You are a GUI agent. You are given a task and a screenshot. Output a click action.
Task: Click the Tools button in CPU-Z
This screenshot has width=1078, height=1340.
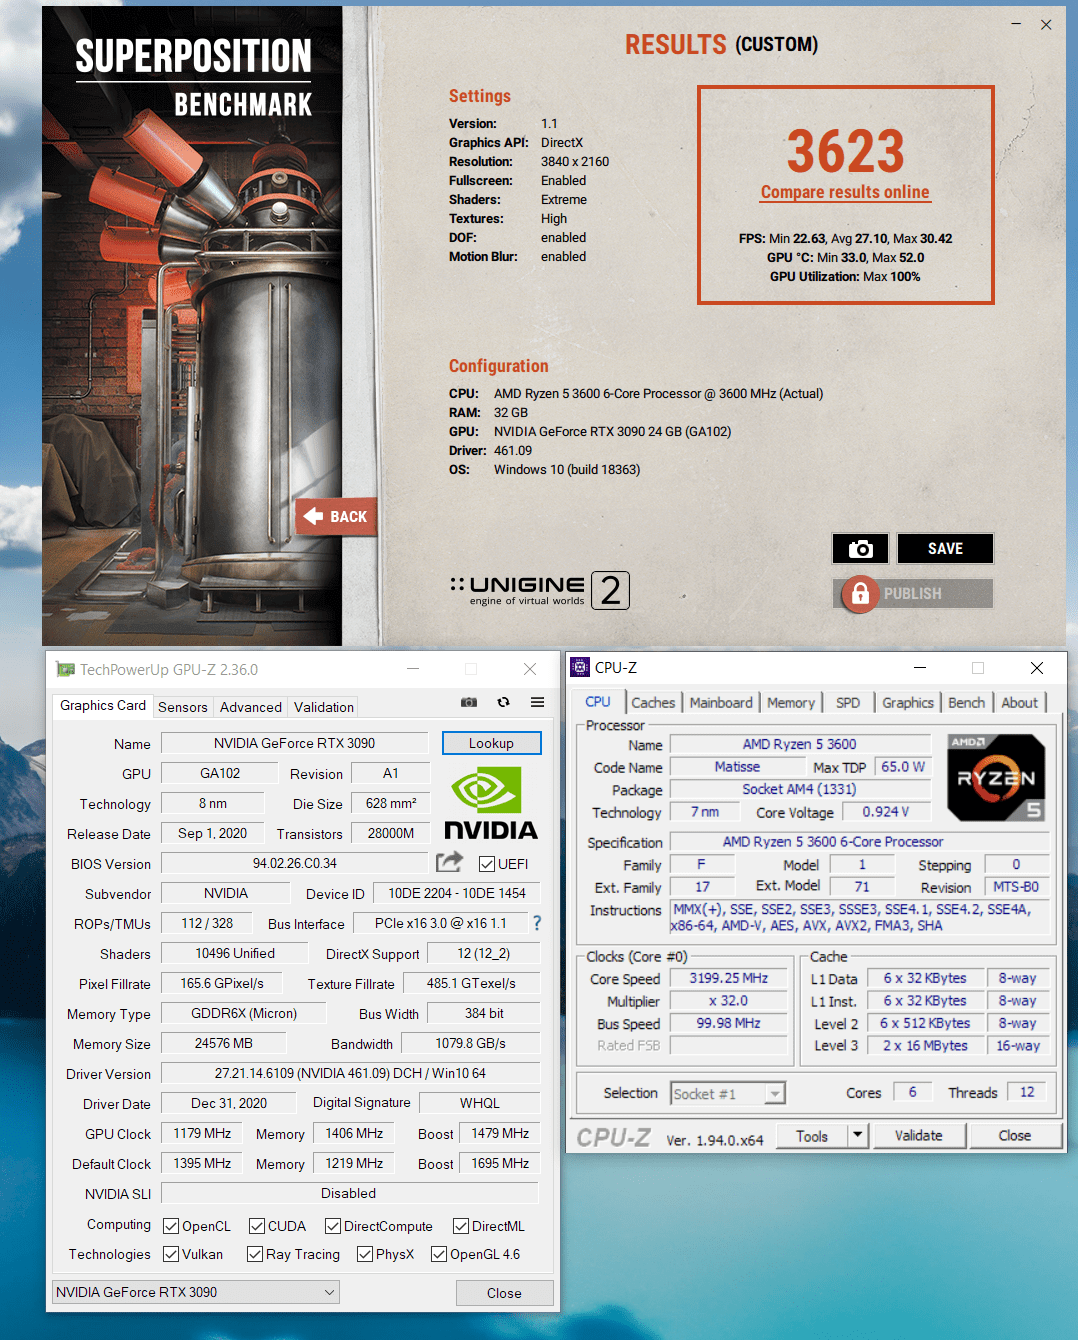[812, 1136]
